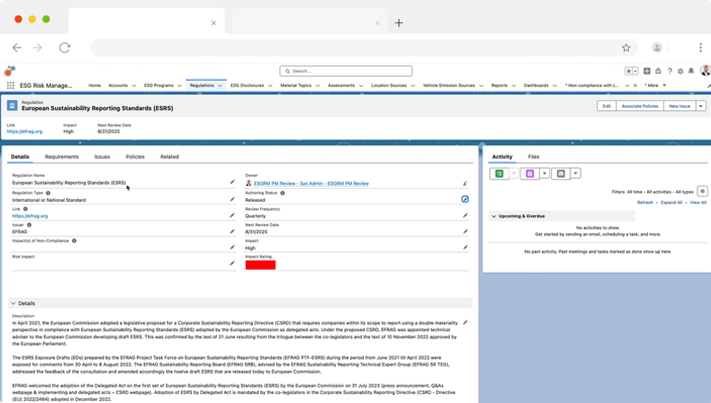
Task: Click the Authoring Status edit icon
Action: tap(465, 199)
